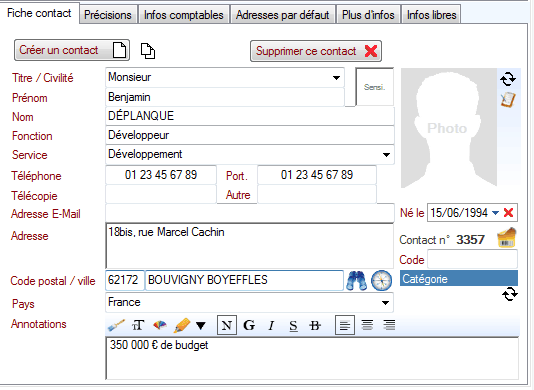
Task: Toggle strikethrough B formatting
Action: click(315, 326)
